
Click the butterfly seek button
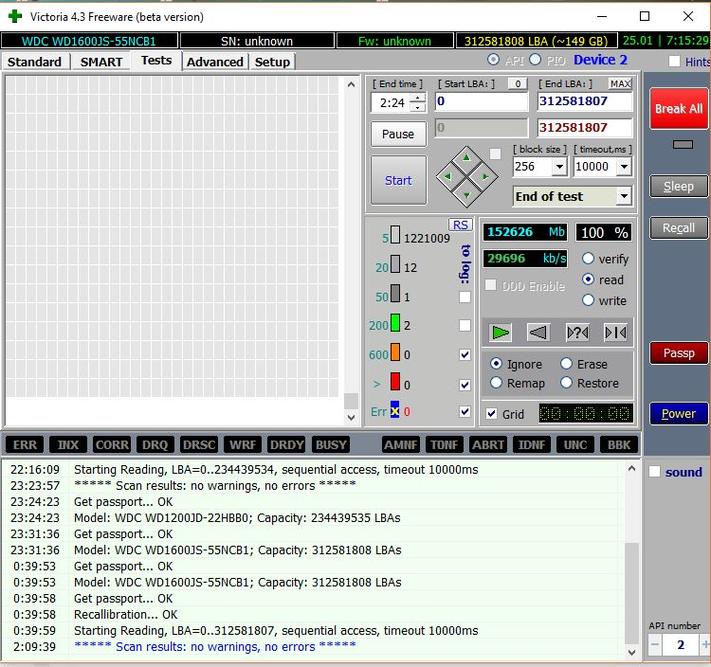(x=616, y=332)
